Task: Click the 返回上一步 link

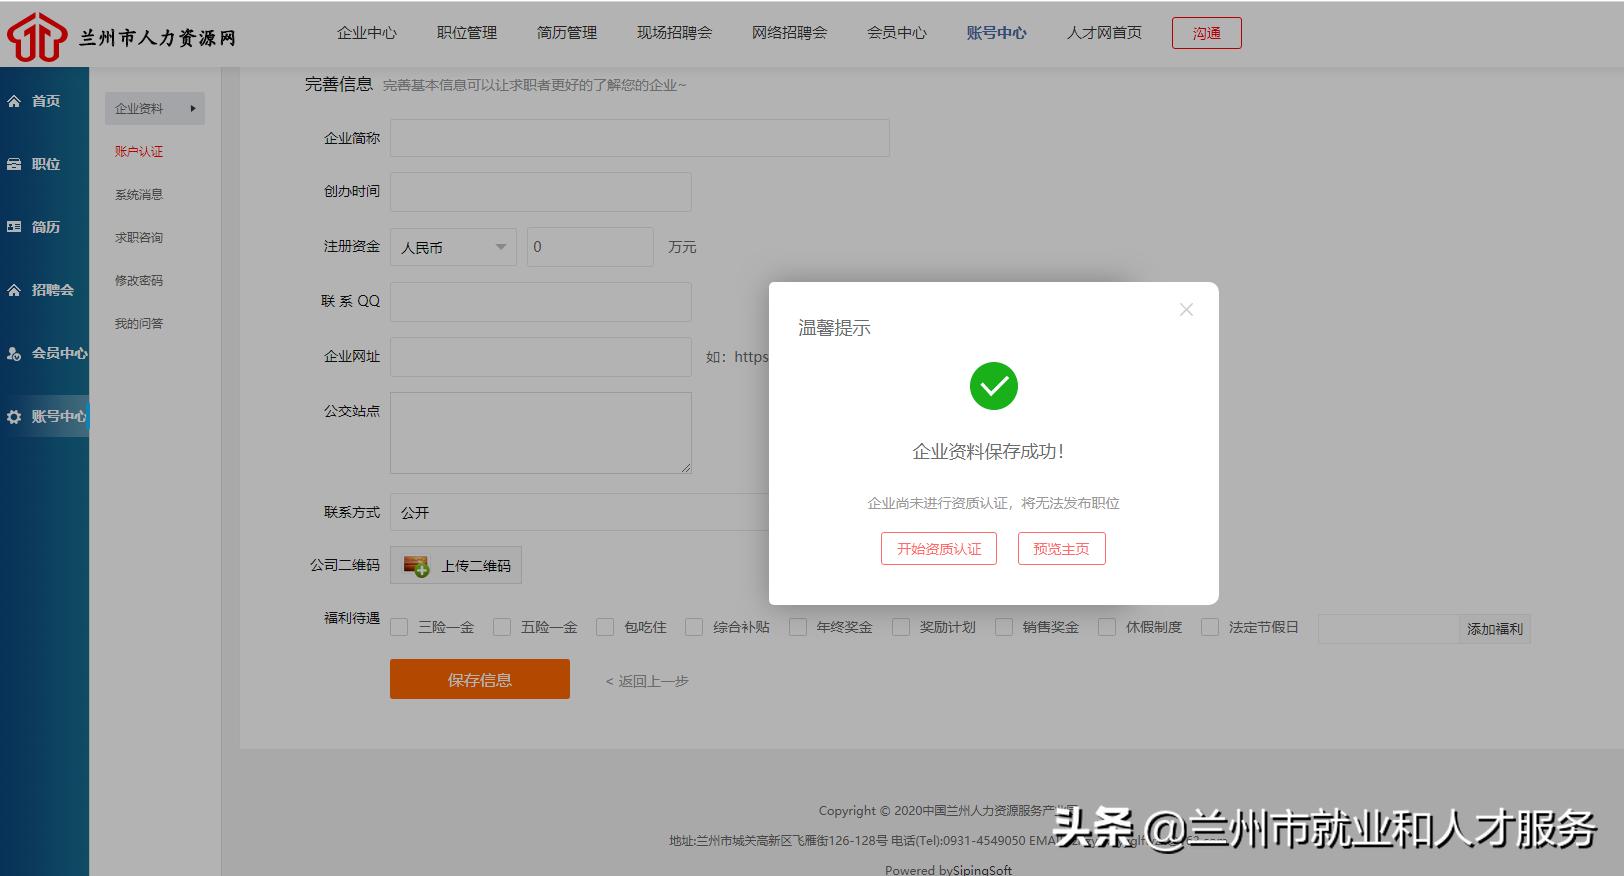Action: point(647,681)
